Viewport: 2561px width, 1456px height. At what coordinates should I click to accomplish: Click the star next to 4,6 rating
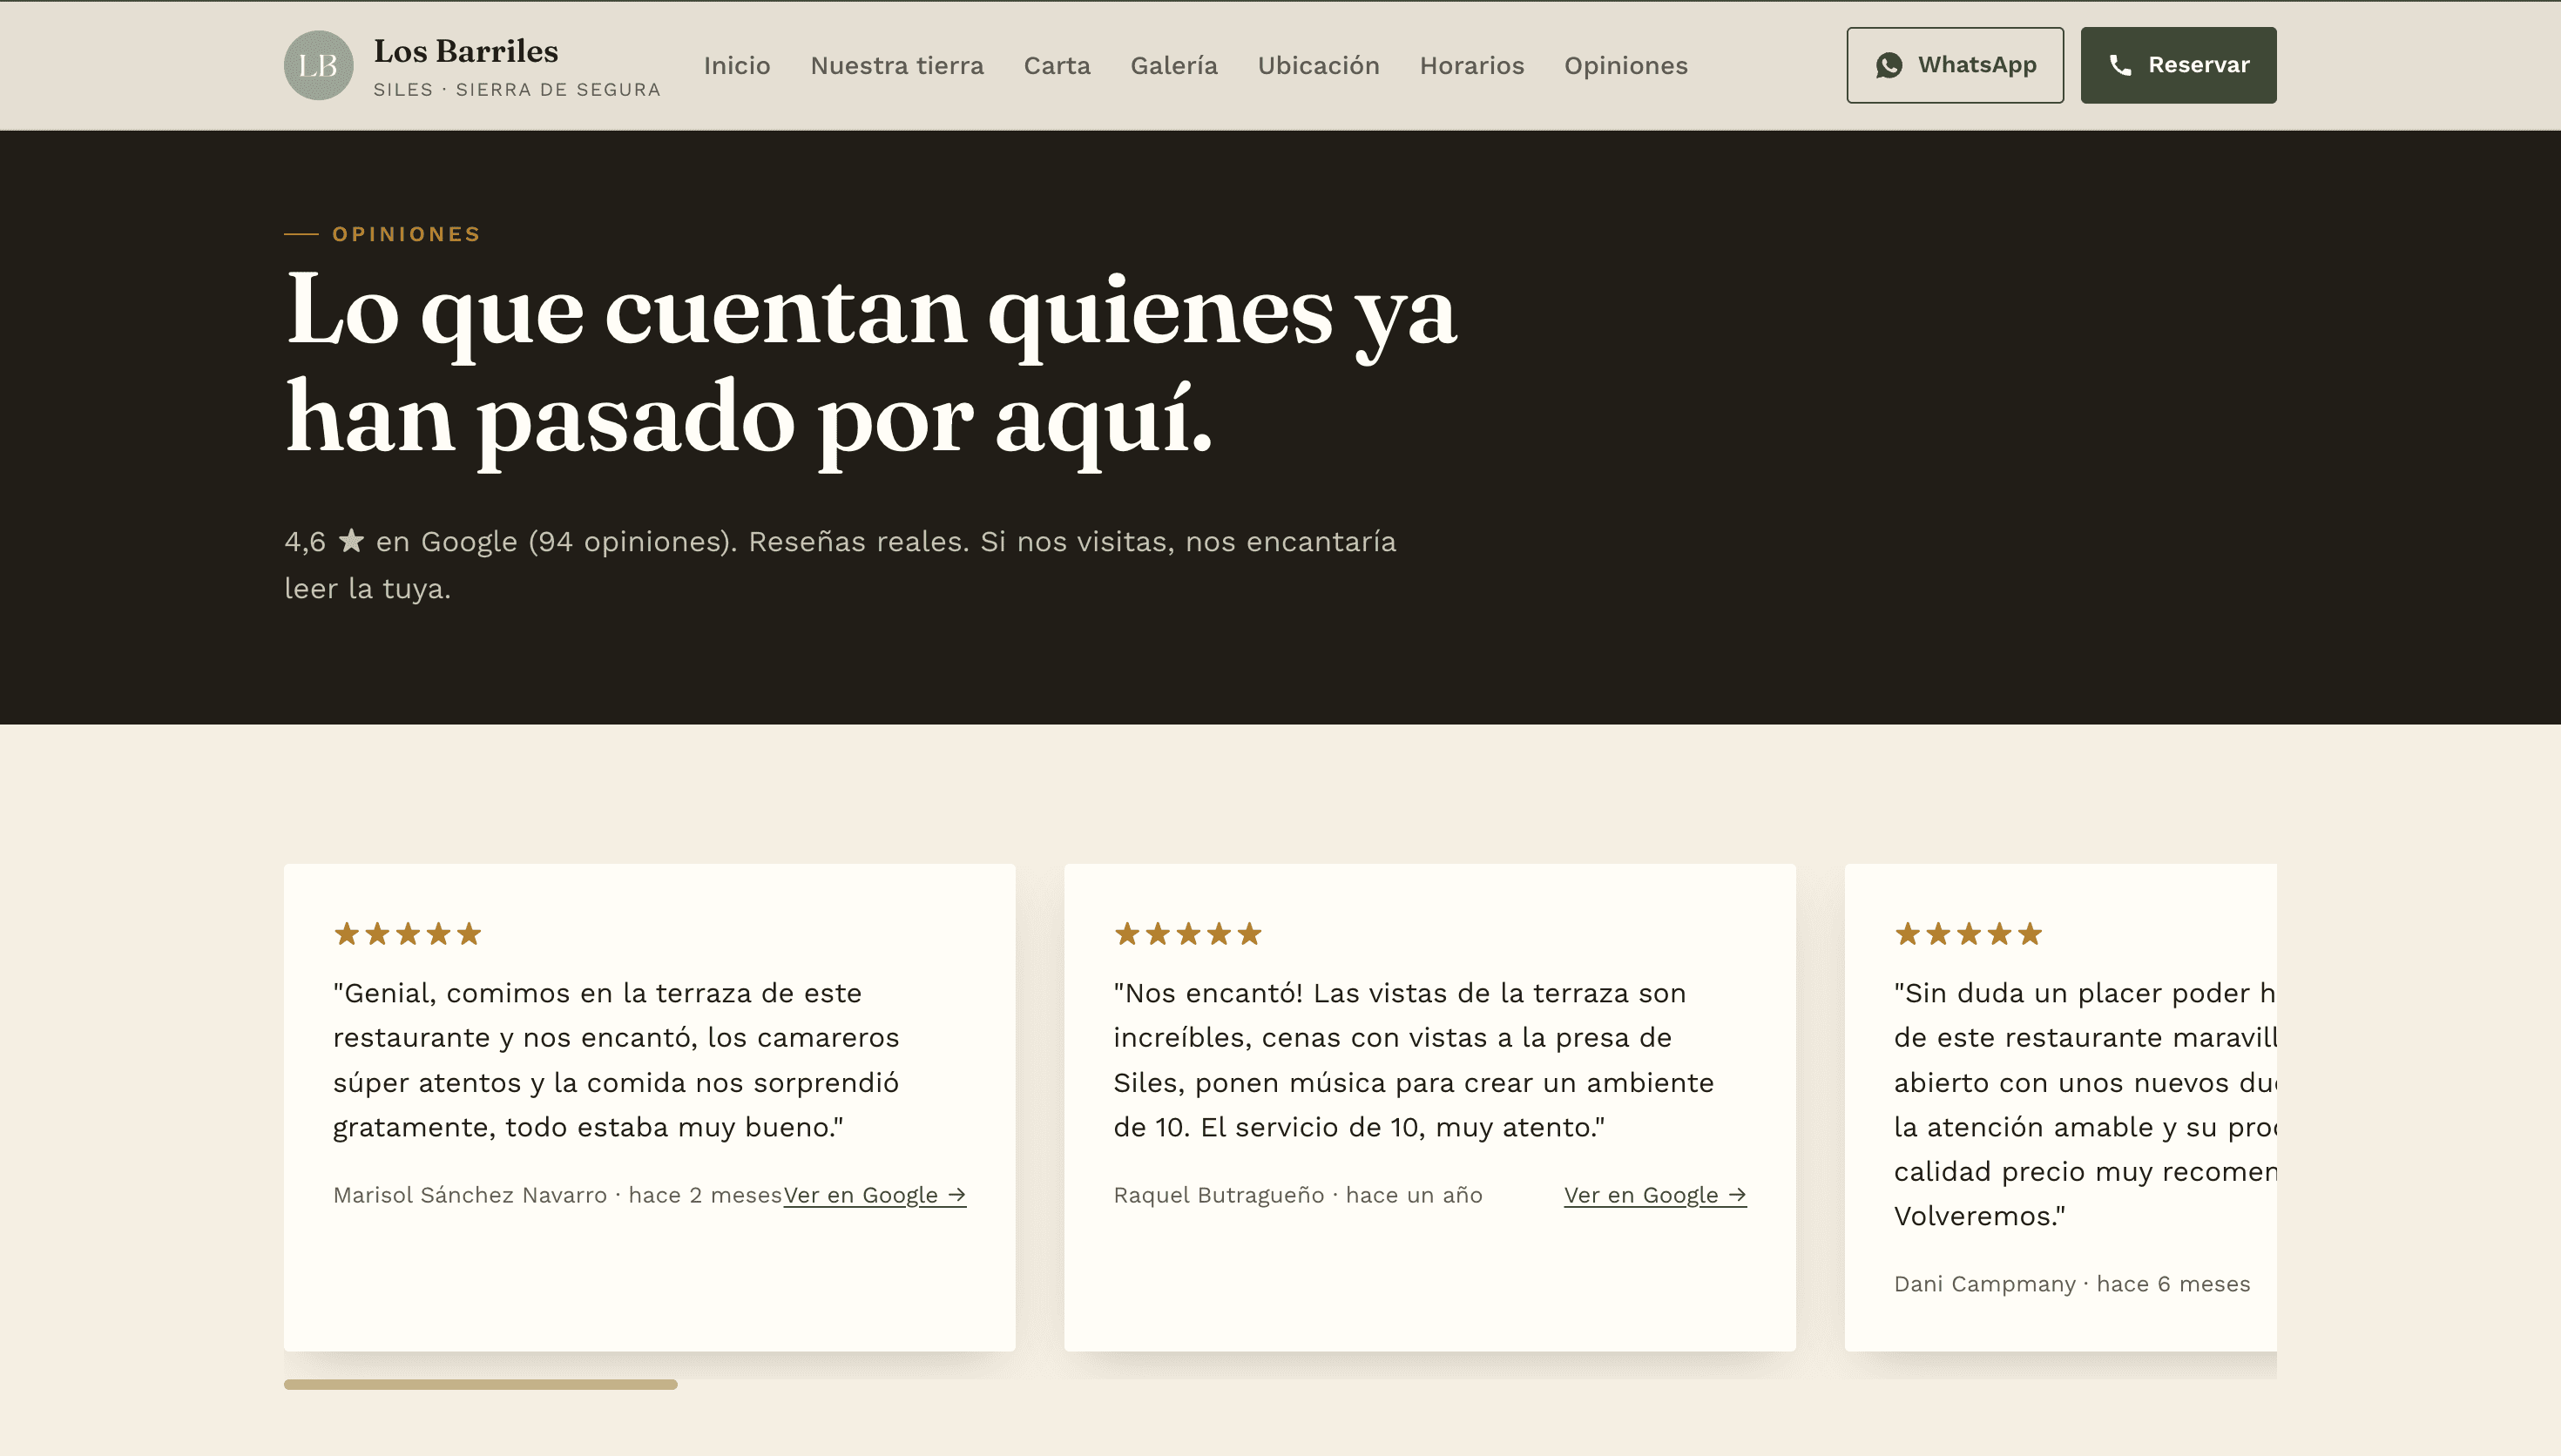point(351,540)
